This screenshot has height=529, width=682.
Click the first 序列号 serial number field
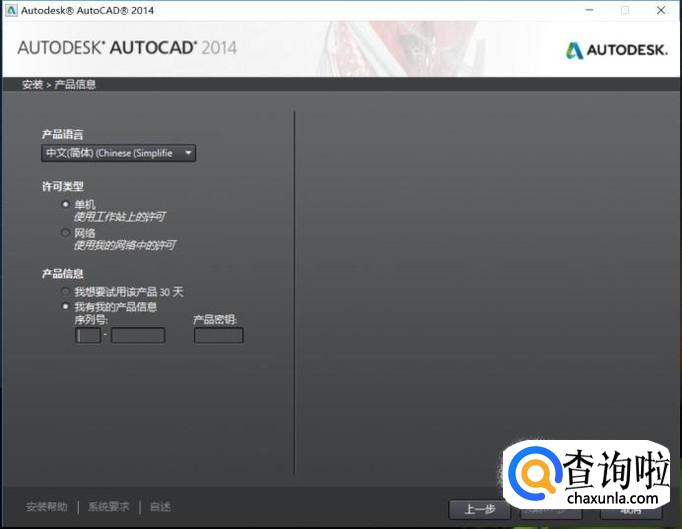88,336
